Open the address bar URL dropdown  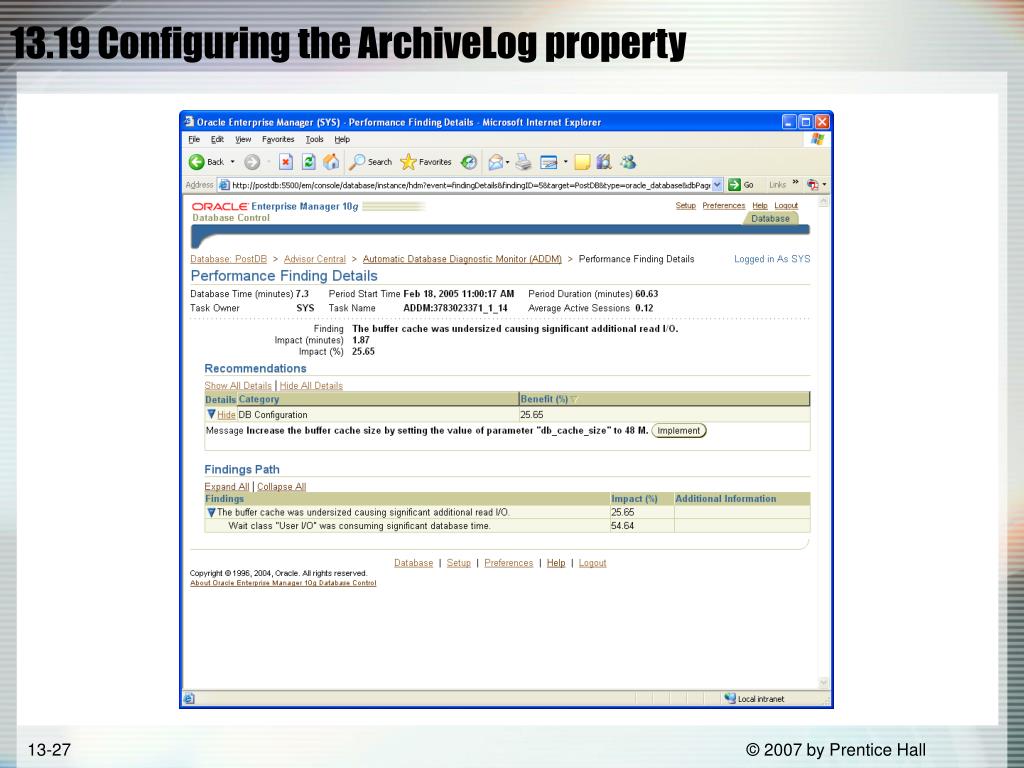(717, 185)
